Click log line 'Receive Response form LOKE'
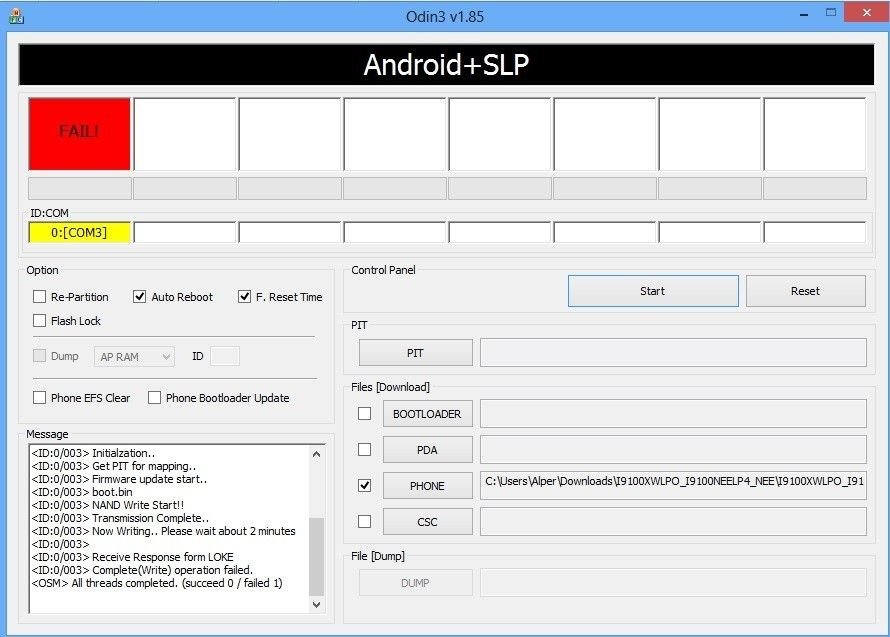 tap(132, 557)
